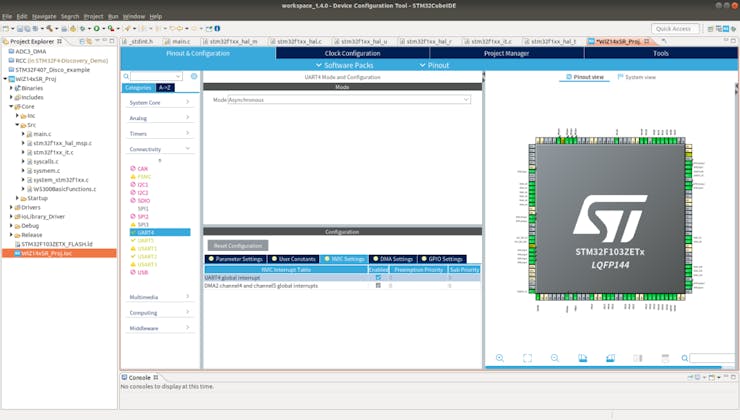Switch to the User Constants tab
740x420 pixels.
tap(293, 259)
